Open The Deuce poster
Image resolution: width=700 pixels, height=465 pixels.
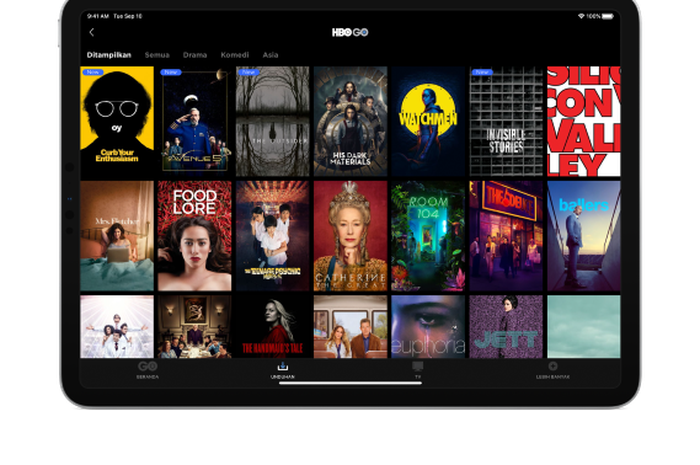pos(506,236)
